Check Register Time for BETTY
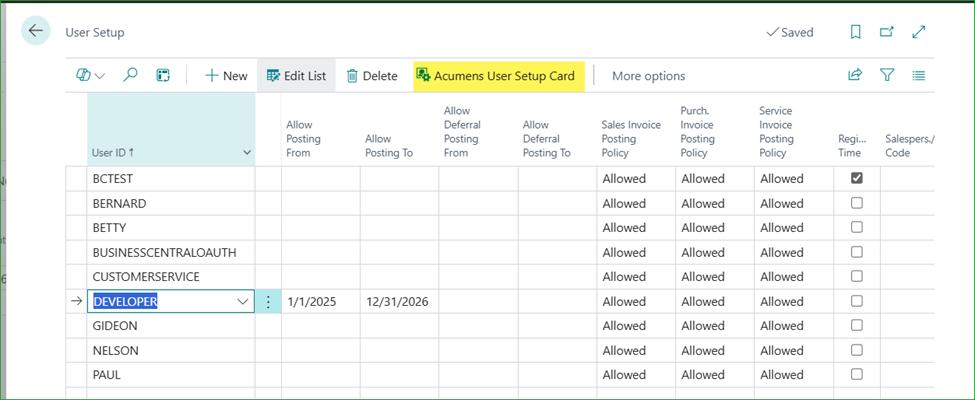The image size is (975, 400). tap(857, 227)
